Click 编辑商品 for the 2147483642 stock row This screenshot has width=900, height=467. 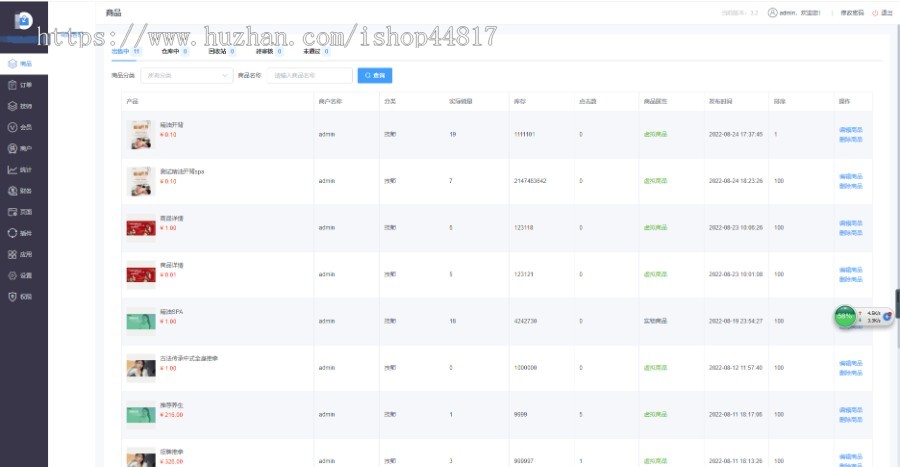(x=851, y=177)
